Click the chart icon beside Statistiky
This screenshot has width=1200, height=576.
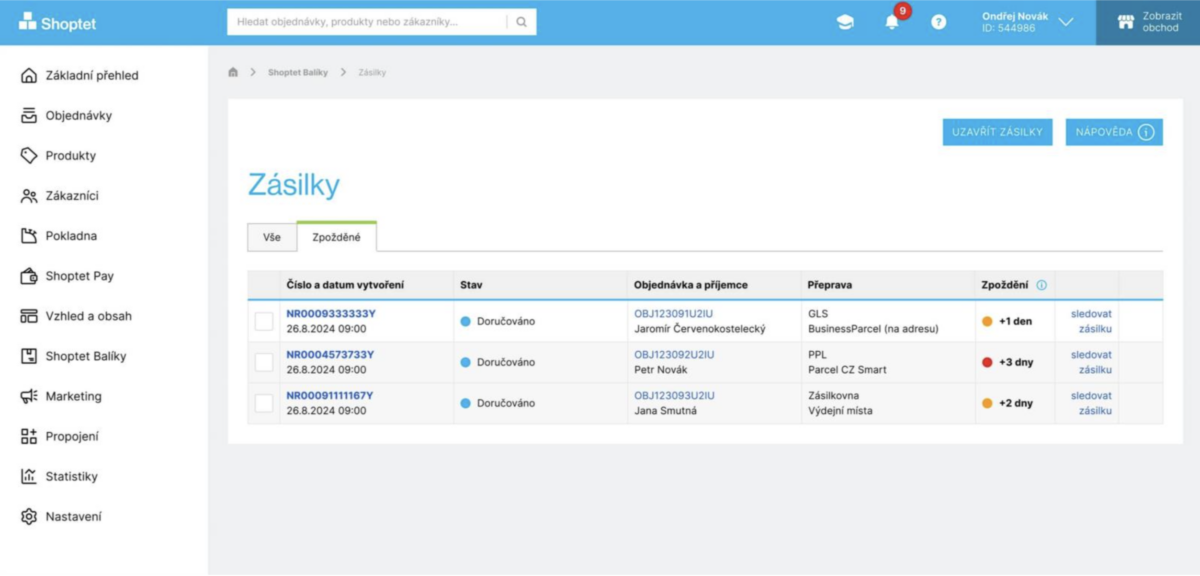pyautogui.click(x=29, y=476)
